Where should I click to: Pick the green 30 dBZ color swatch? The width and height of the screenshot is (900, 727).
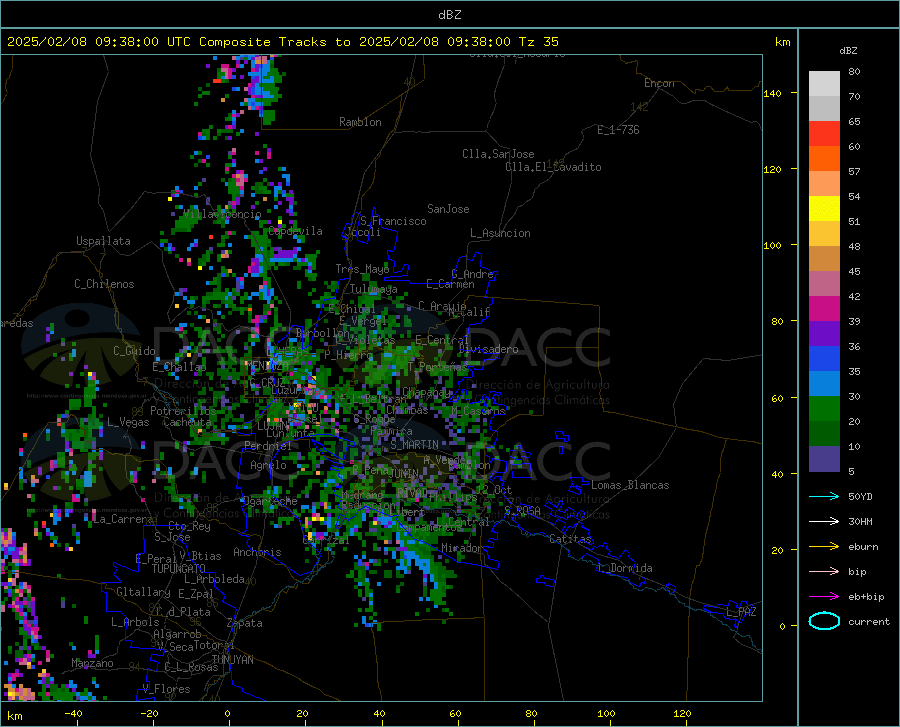824,409
